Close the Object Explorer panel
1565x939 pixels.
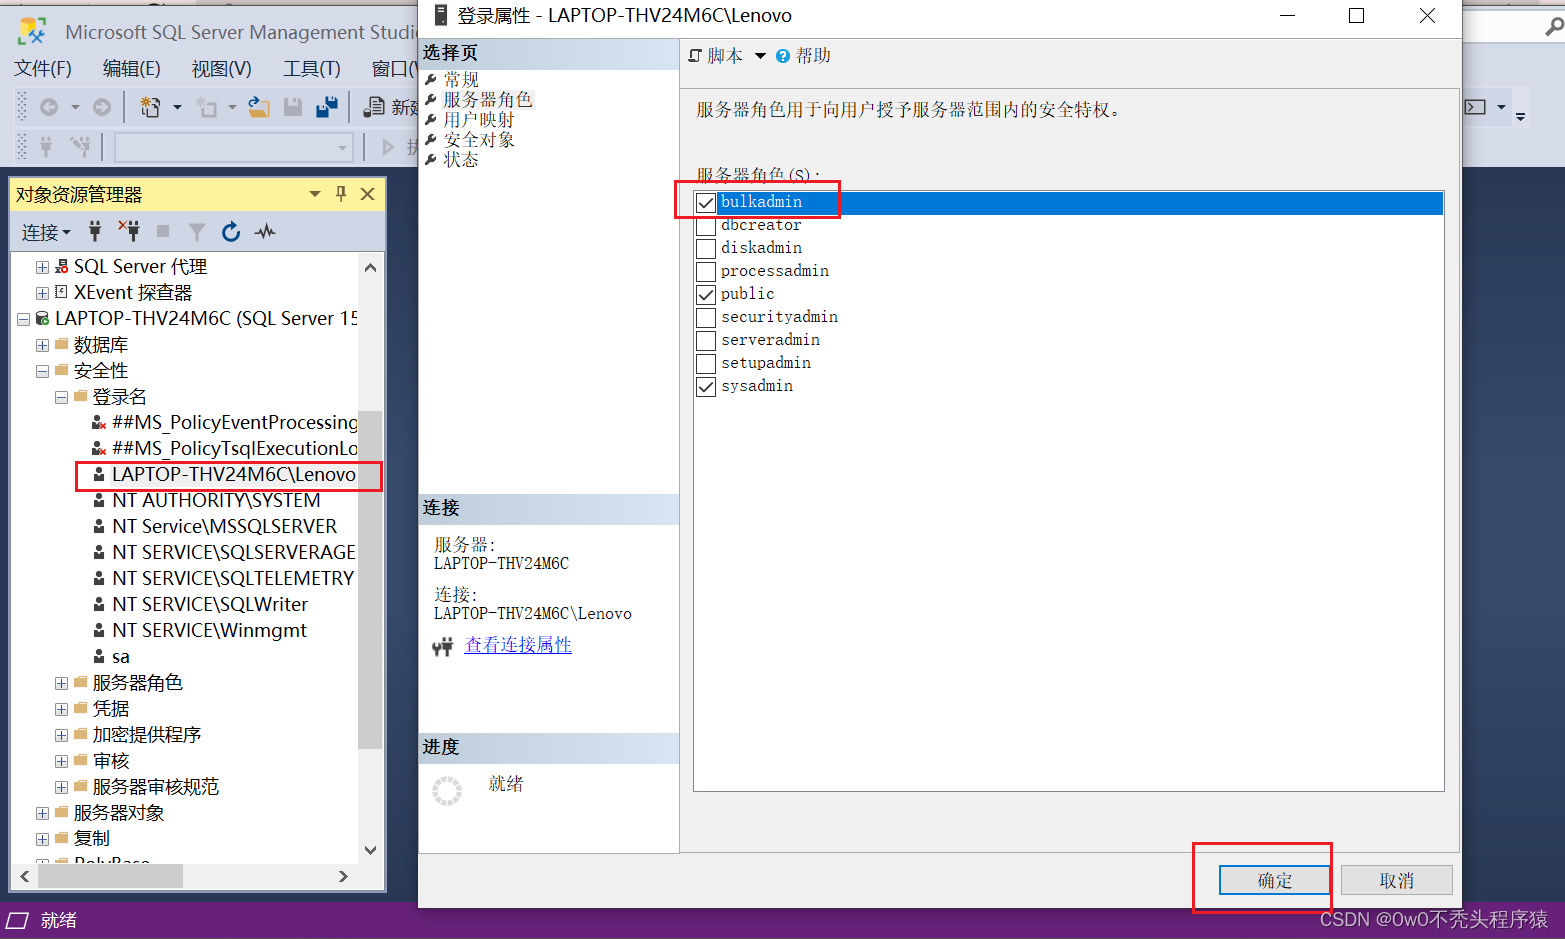point(368,194)
